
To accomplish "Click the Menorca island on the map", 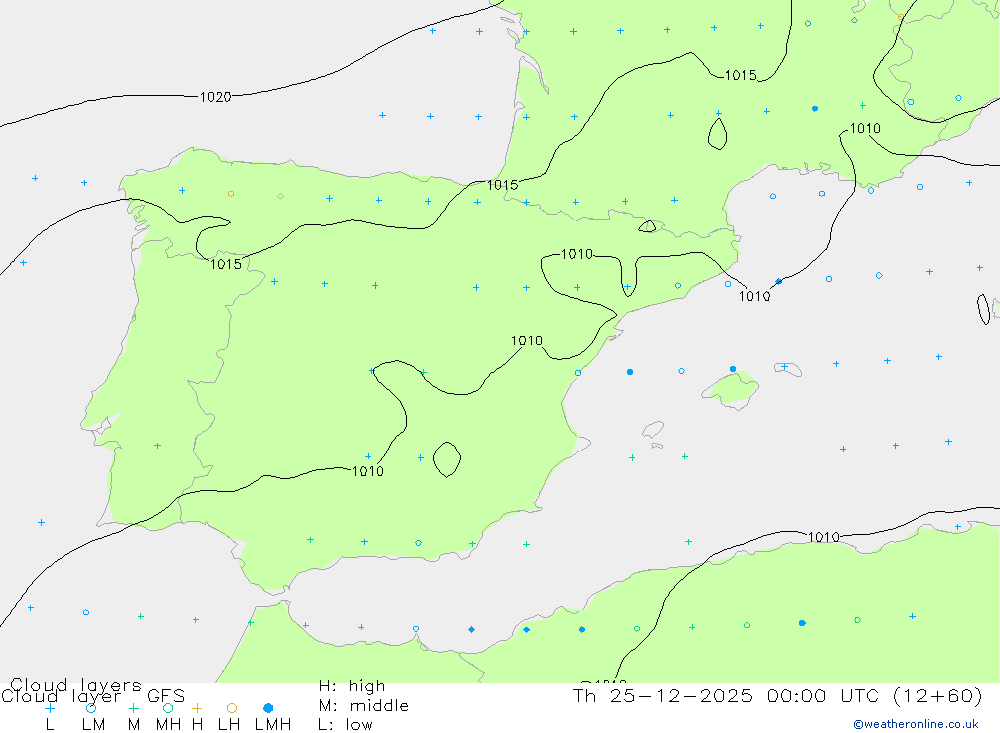I will [789, 369].
